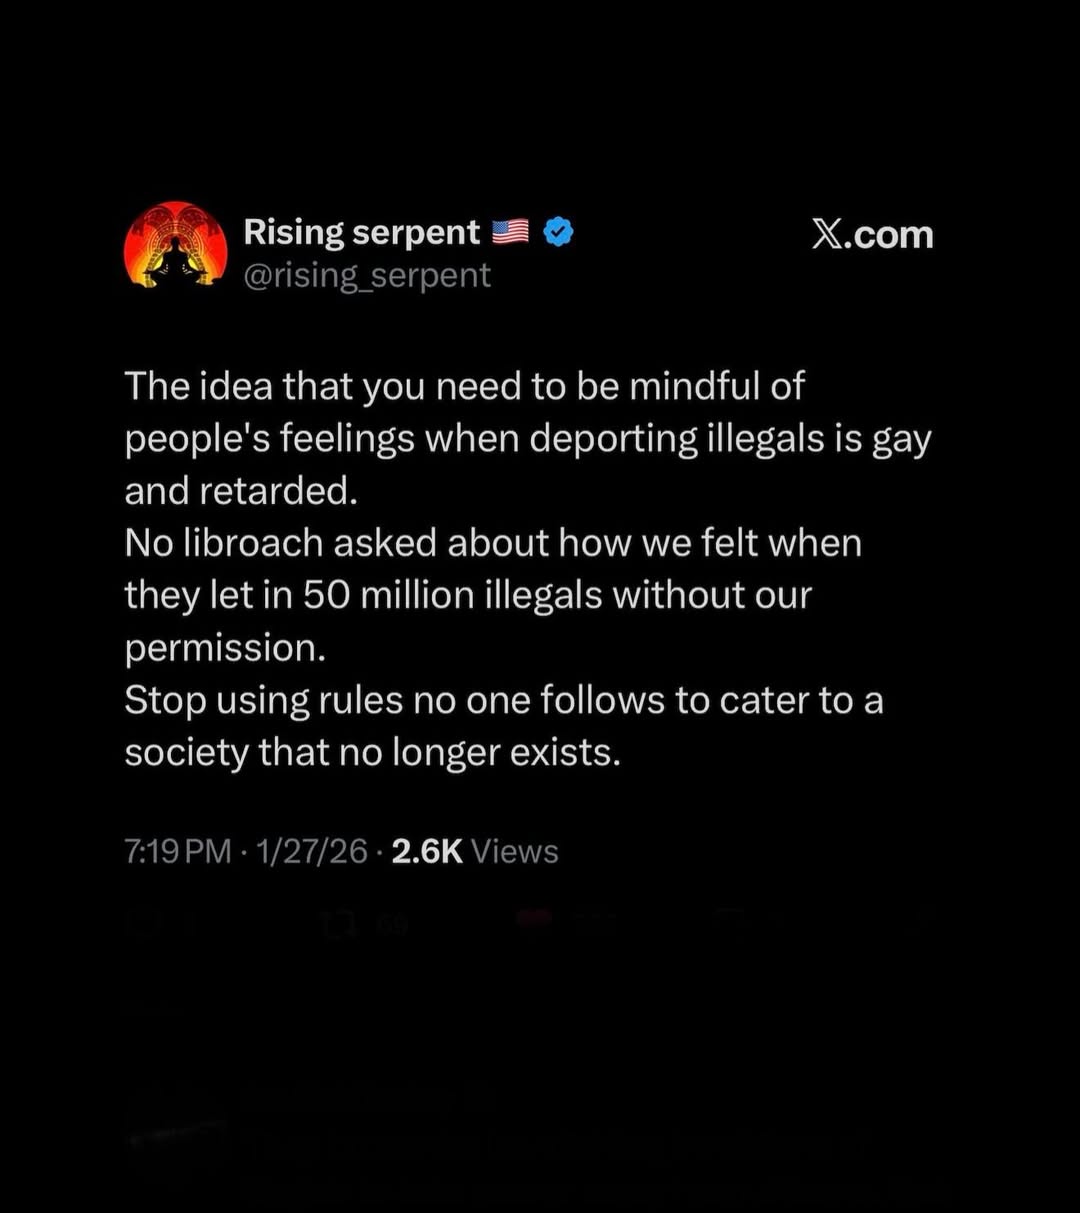Click the "Views" label

515,851
